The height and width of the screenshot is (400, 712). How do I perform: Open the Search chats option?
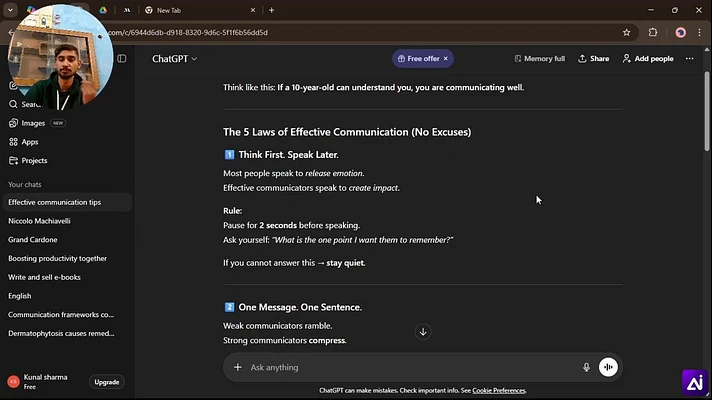[x=26, y=104]
